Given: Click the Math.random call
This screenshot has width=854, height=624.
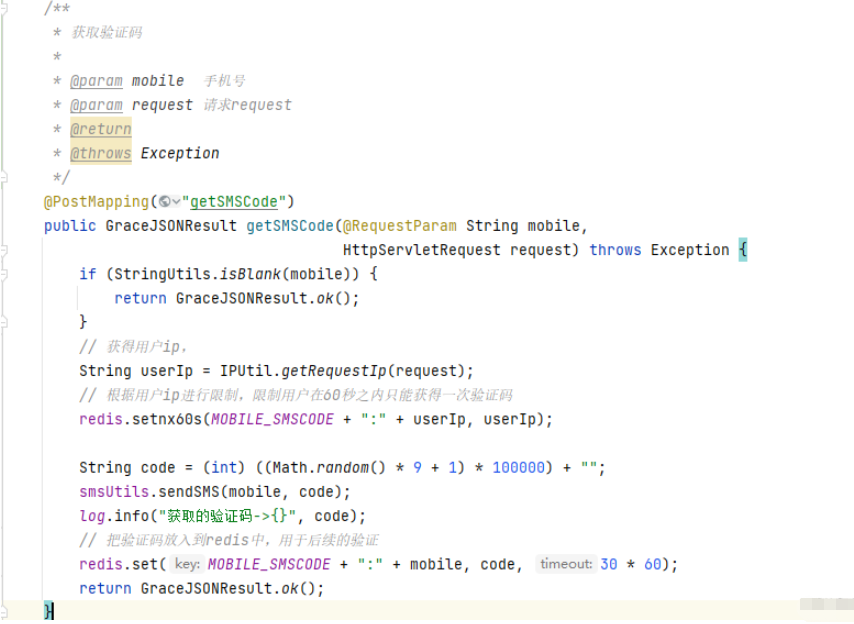Looking at the screenshot, I should pos(329,467).
